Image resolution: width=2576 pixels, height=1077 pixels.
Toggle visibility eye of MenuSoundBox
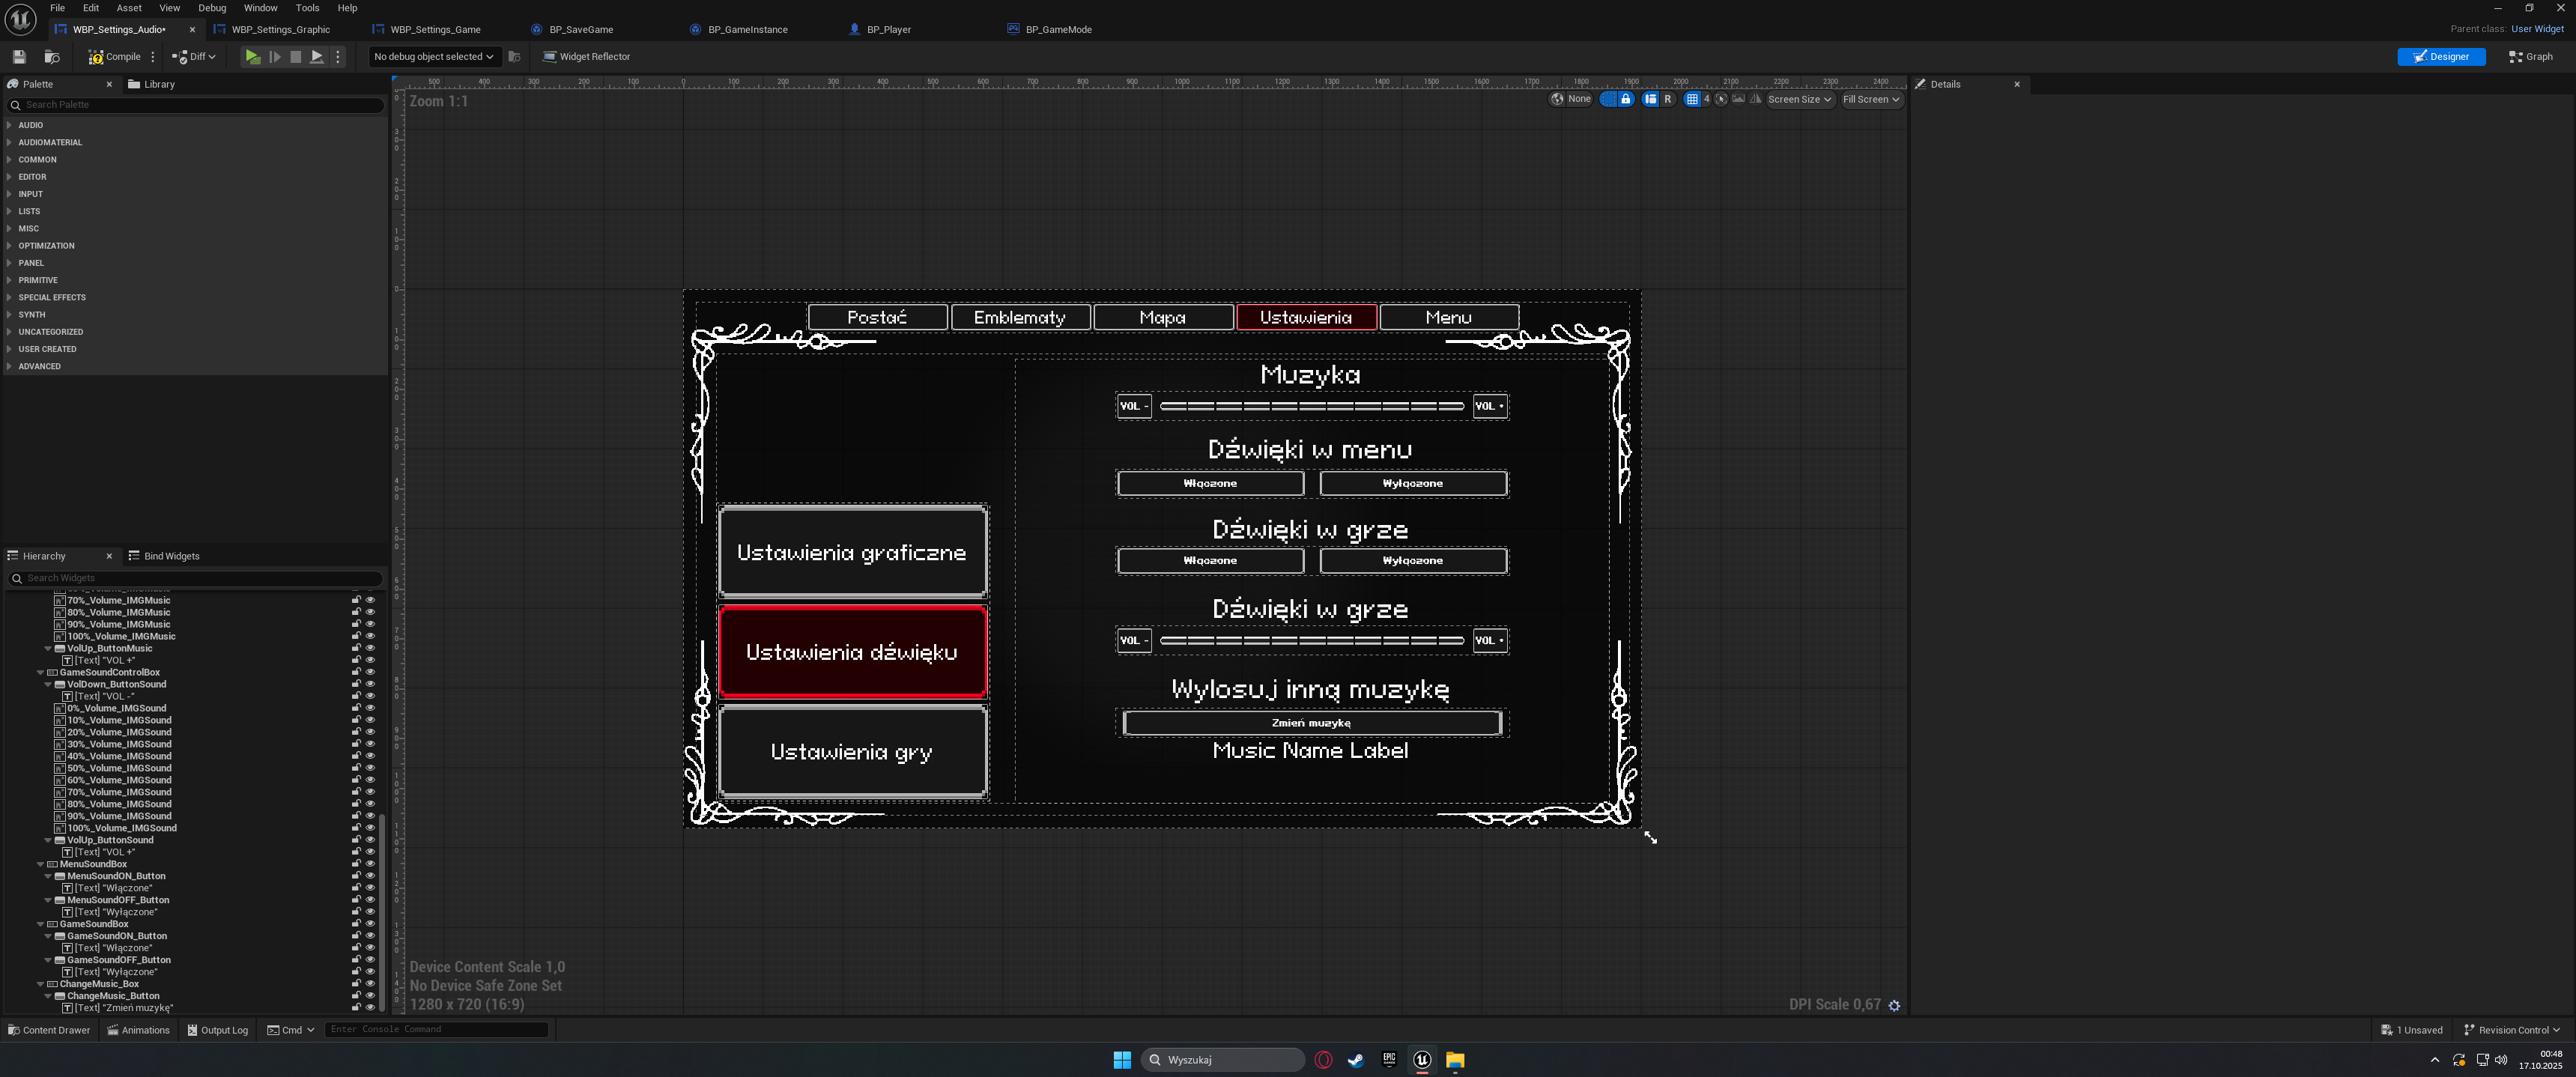[x=370, y=864]
